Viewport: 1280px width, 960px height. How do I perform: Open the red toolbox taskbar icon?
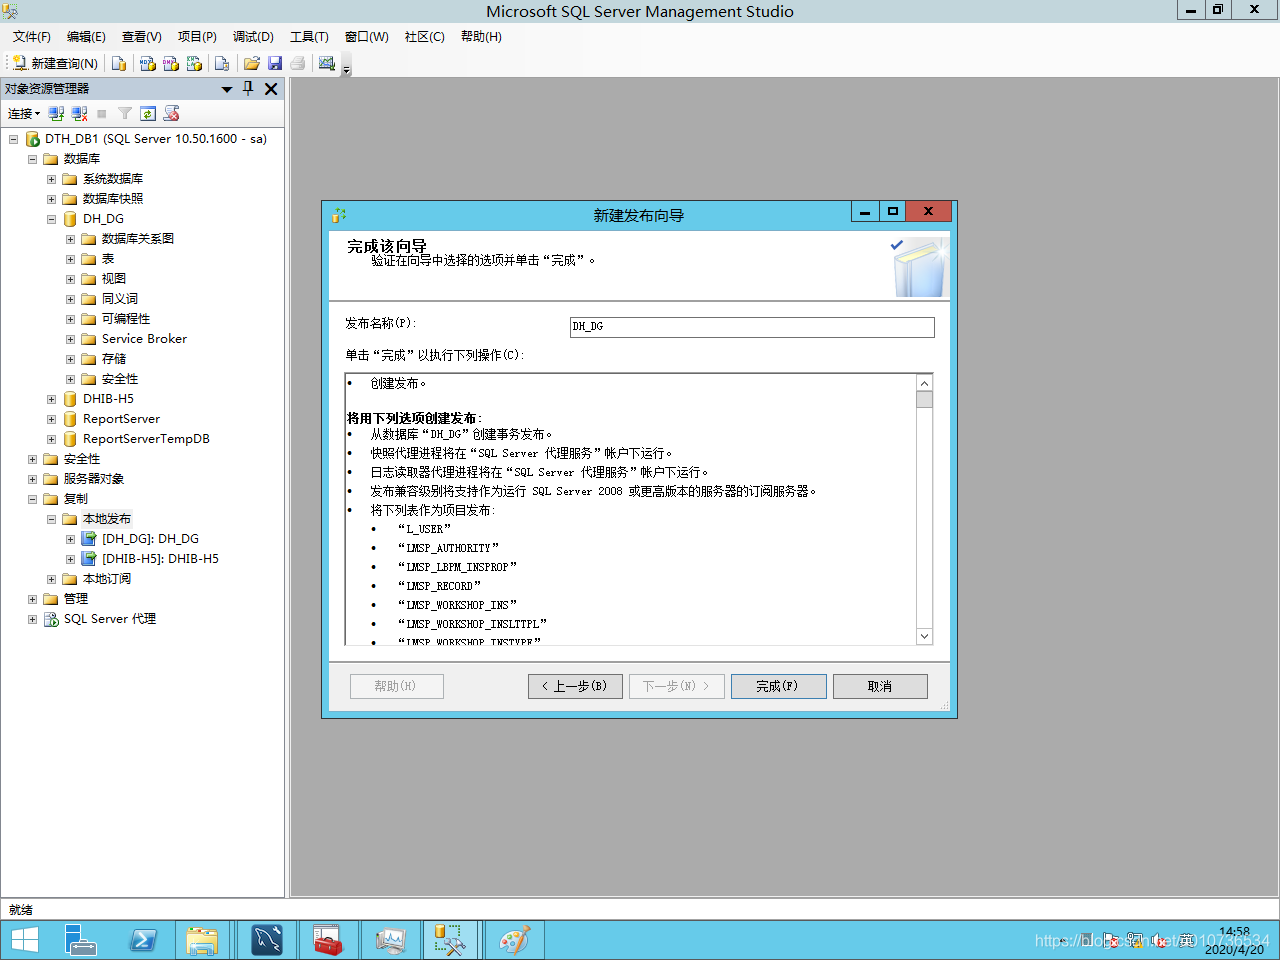(x=328, y=940)
